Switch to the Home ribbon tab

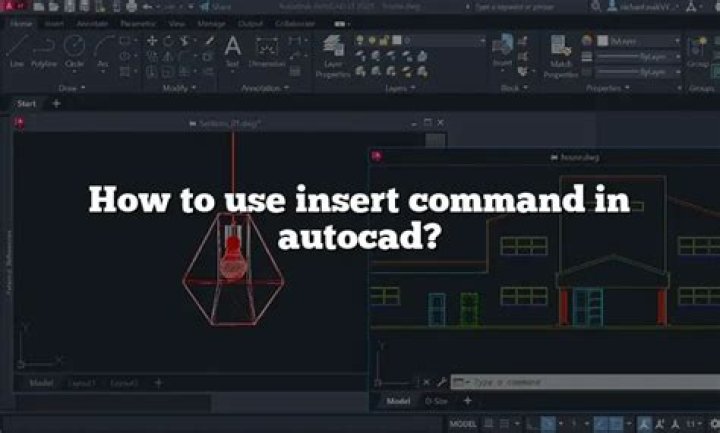click(x=21, y=23)
